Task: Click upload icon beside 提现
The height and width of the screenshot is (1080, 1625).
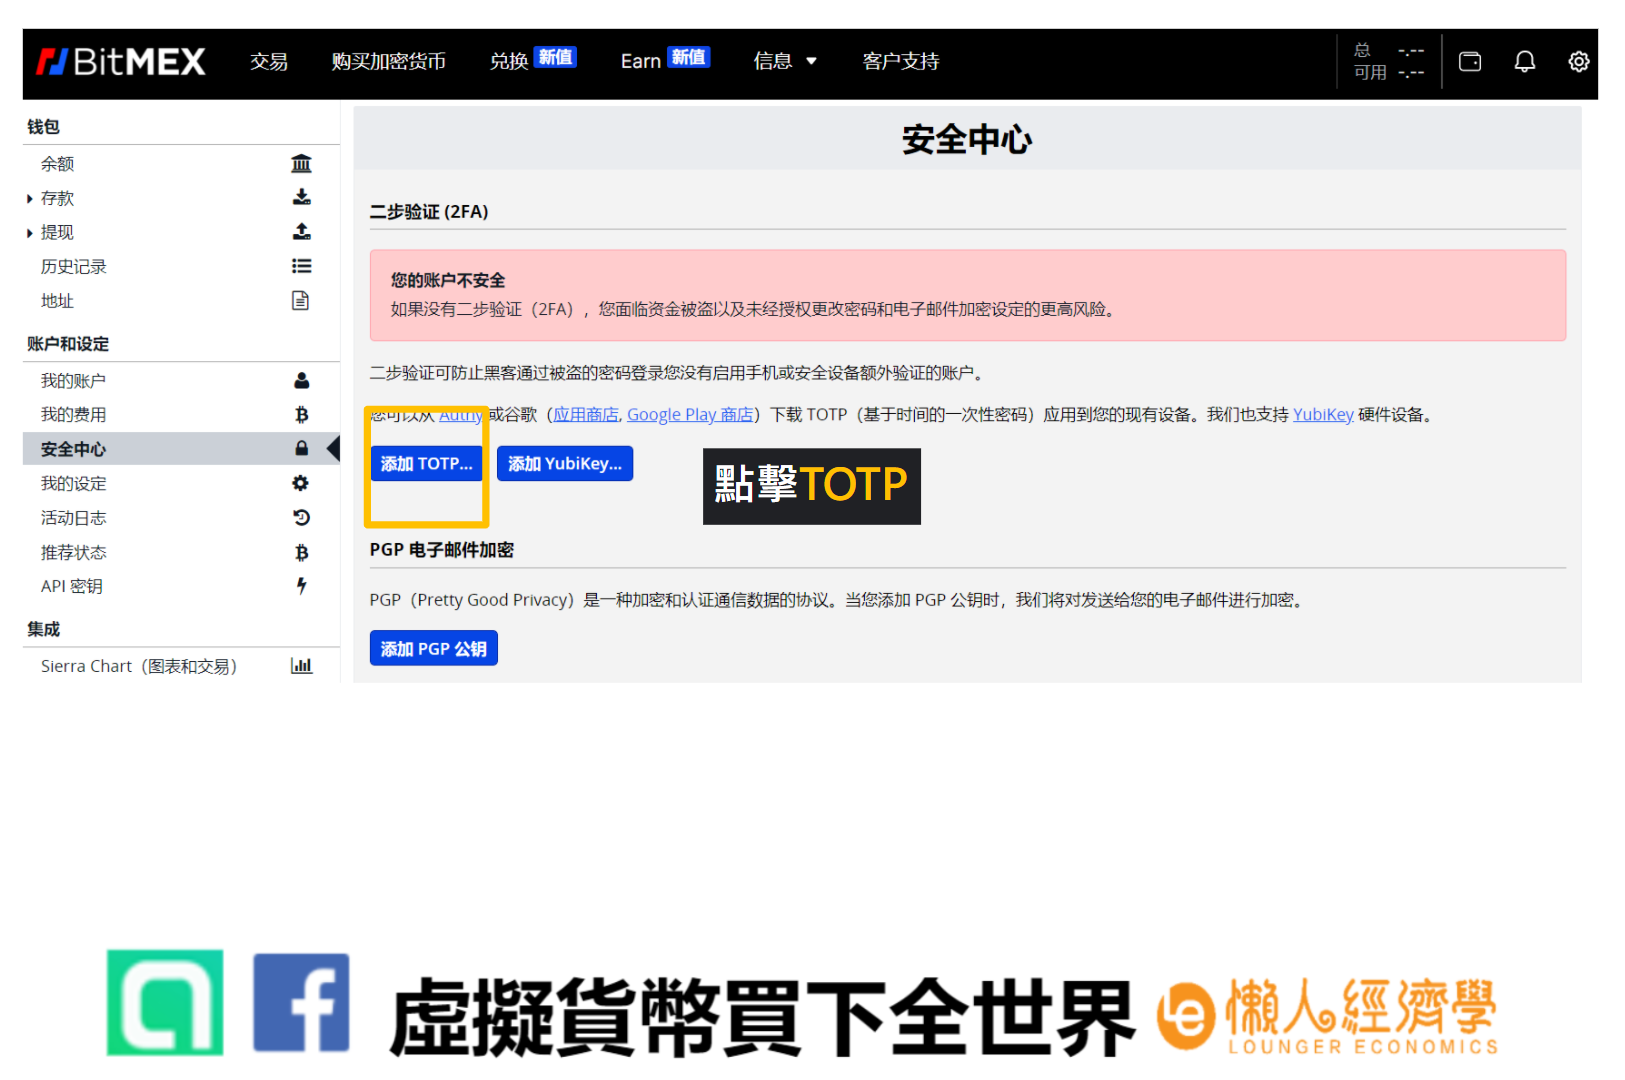Action: 301,231
